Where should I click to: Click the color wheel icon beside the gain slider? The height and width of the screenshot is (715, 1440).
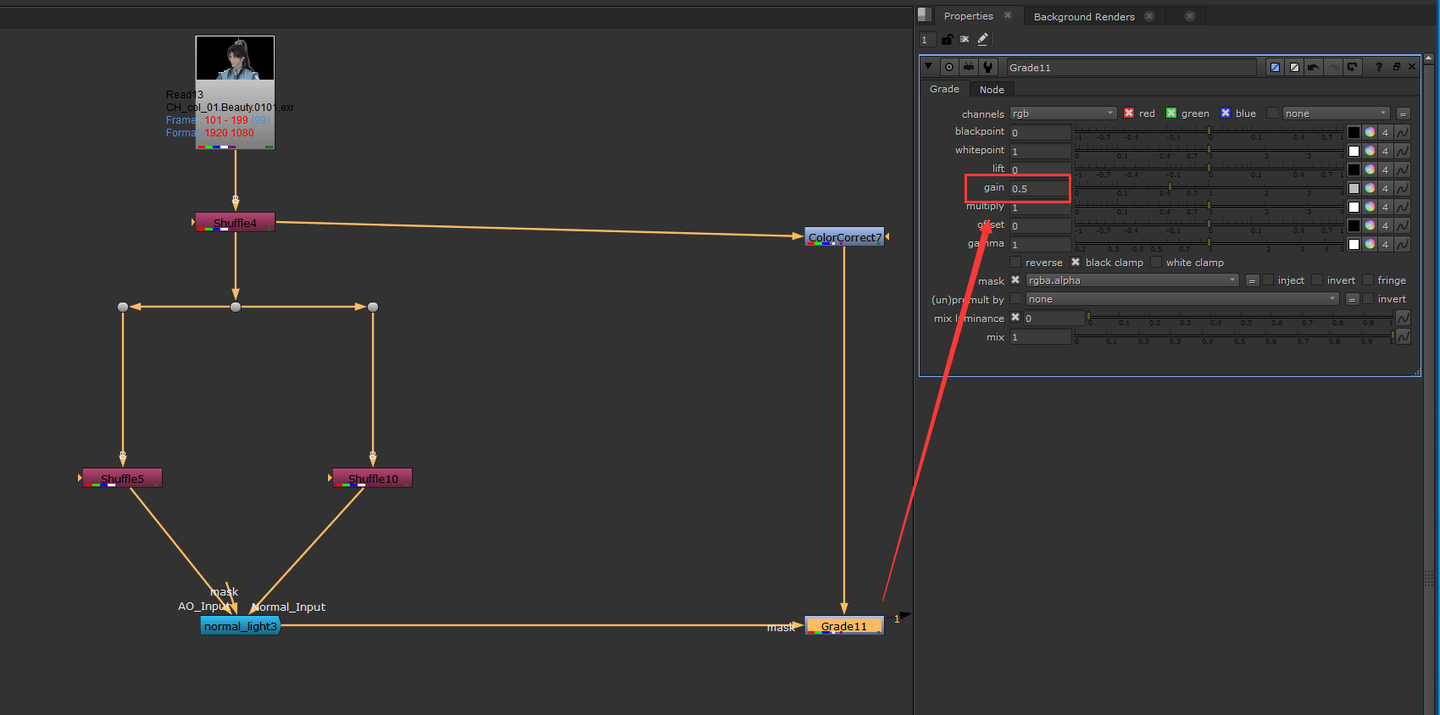1369,187
